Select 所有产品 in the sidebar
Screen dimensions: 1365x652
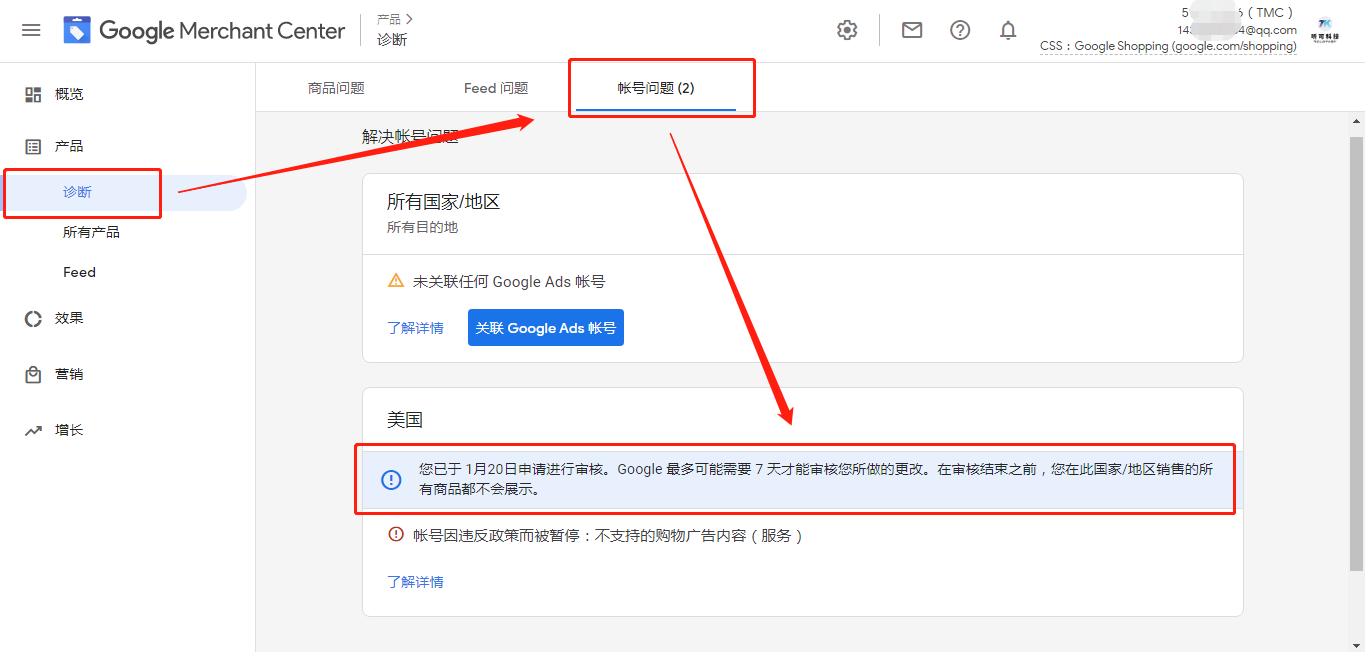(91, 232)
